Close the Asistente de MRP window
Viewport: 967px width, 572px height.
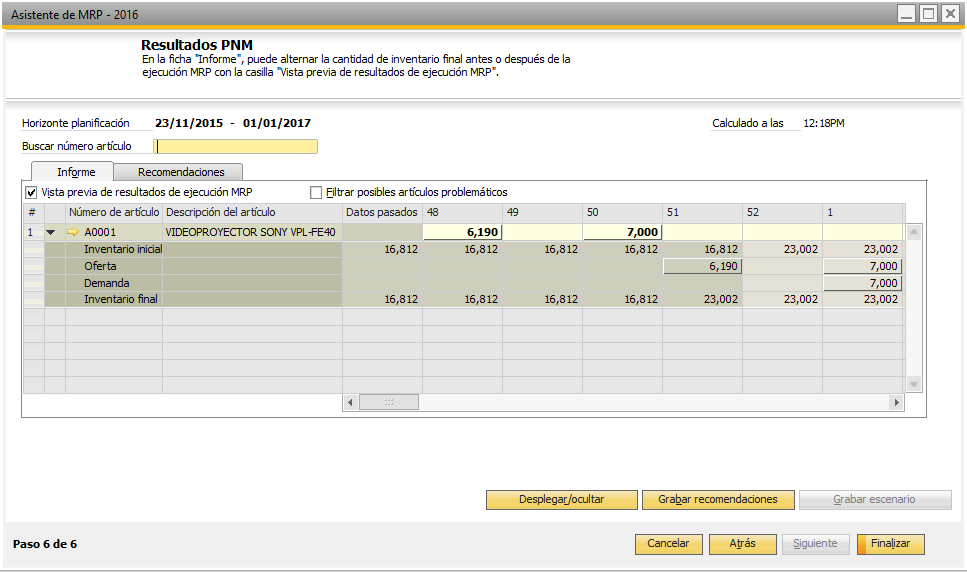tap(950, 14)
